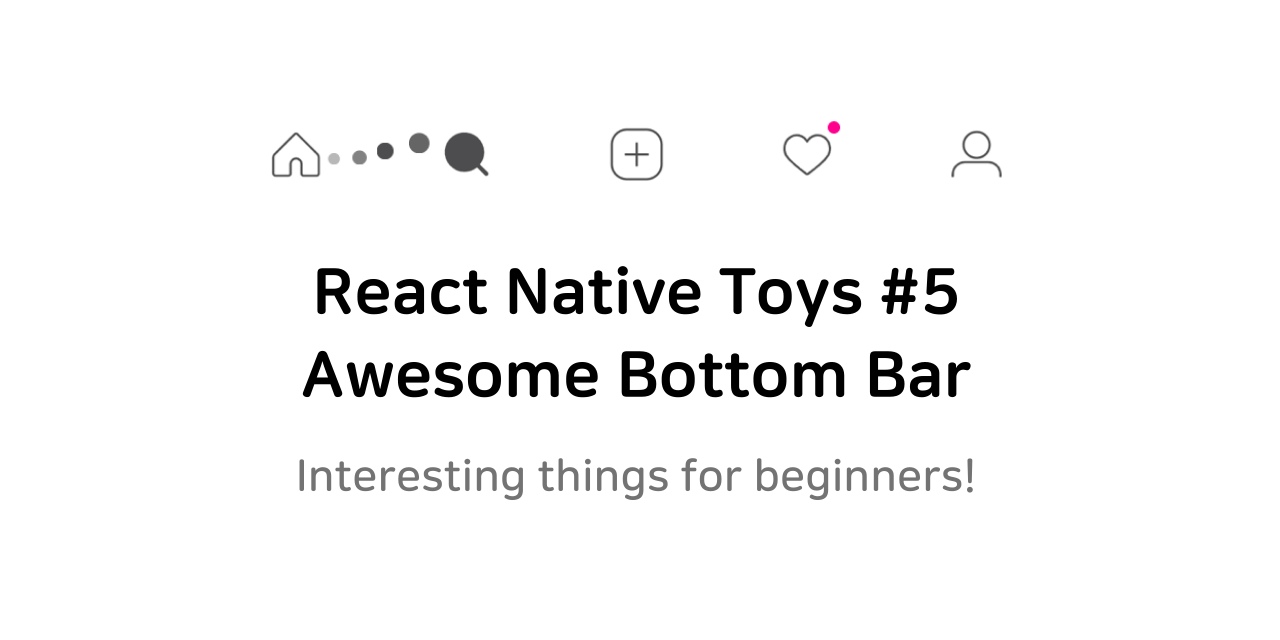Viewport: 1280px width, 640px height.
Task: Click the plus-in-square Add post icon
Action: click(x=637, y=155)
